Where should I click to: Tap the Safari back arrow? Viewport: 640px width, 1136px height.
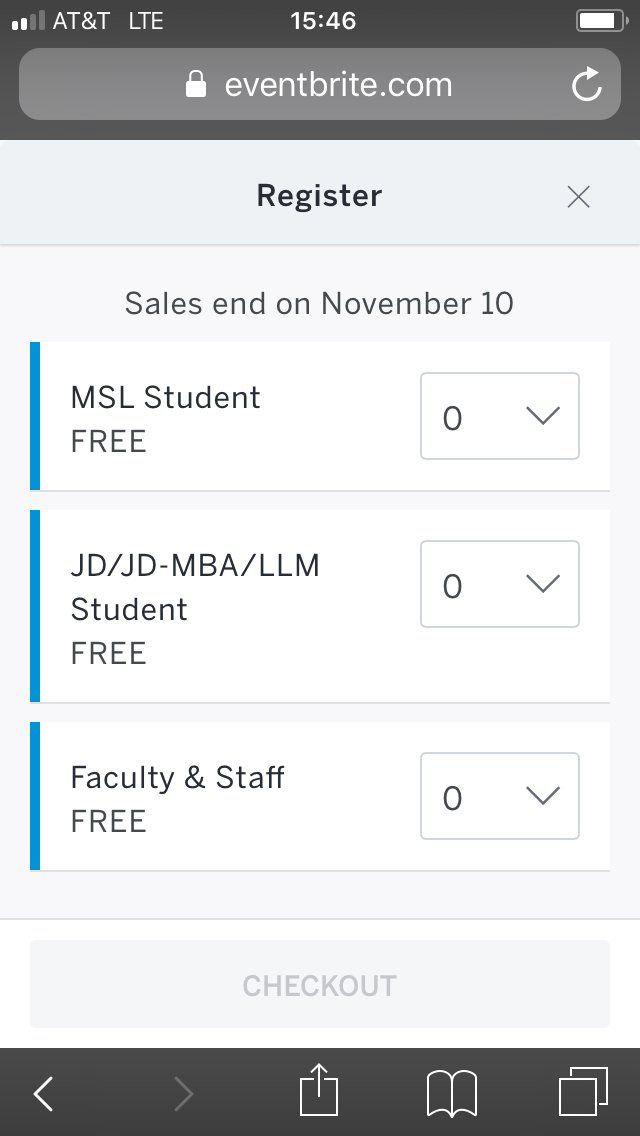44,1093
